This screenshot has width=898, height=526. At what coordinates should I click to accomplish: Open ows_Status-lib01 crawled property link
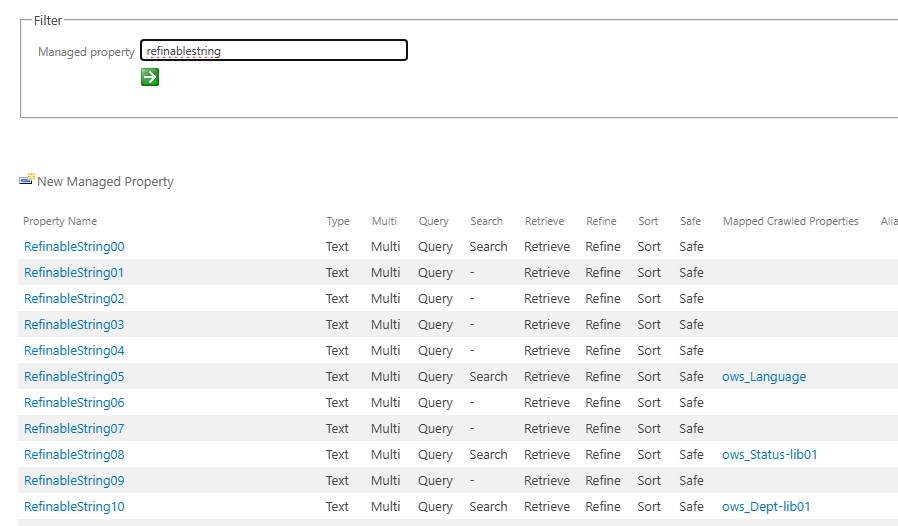pos(770,454)
